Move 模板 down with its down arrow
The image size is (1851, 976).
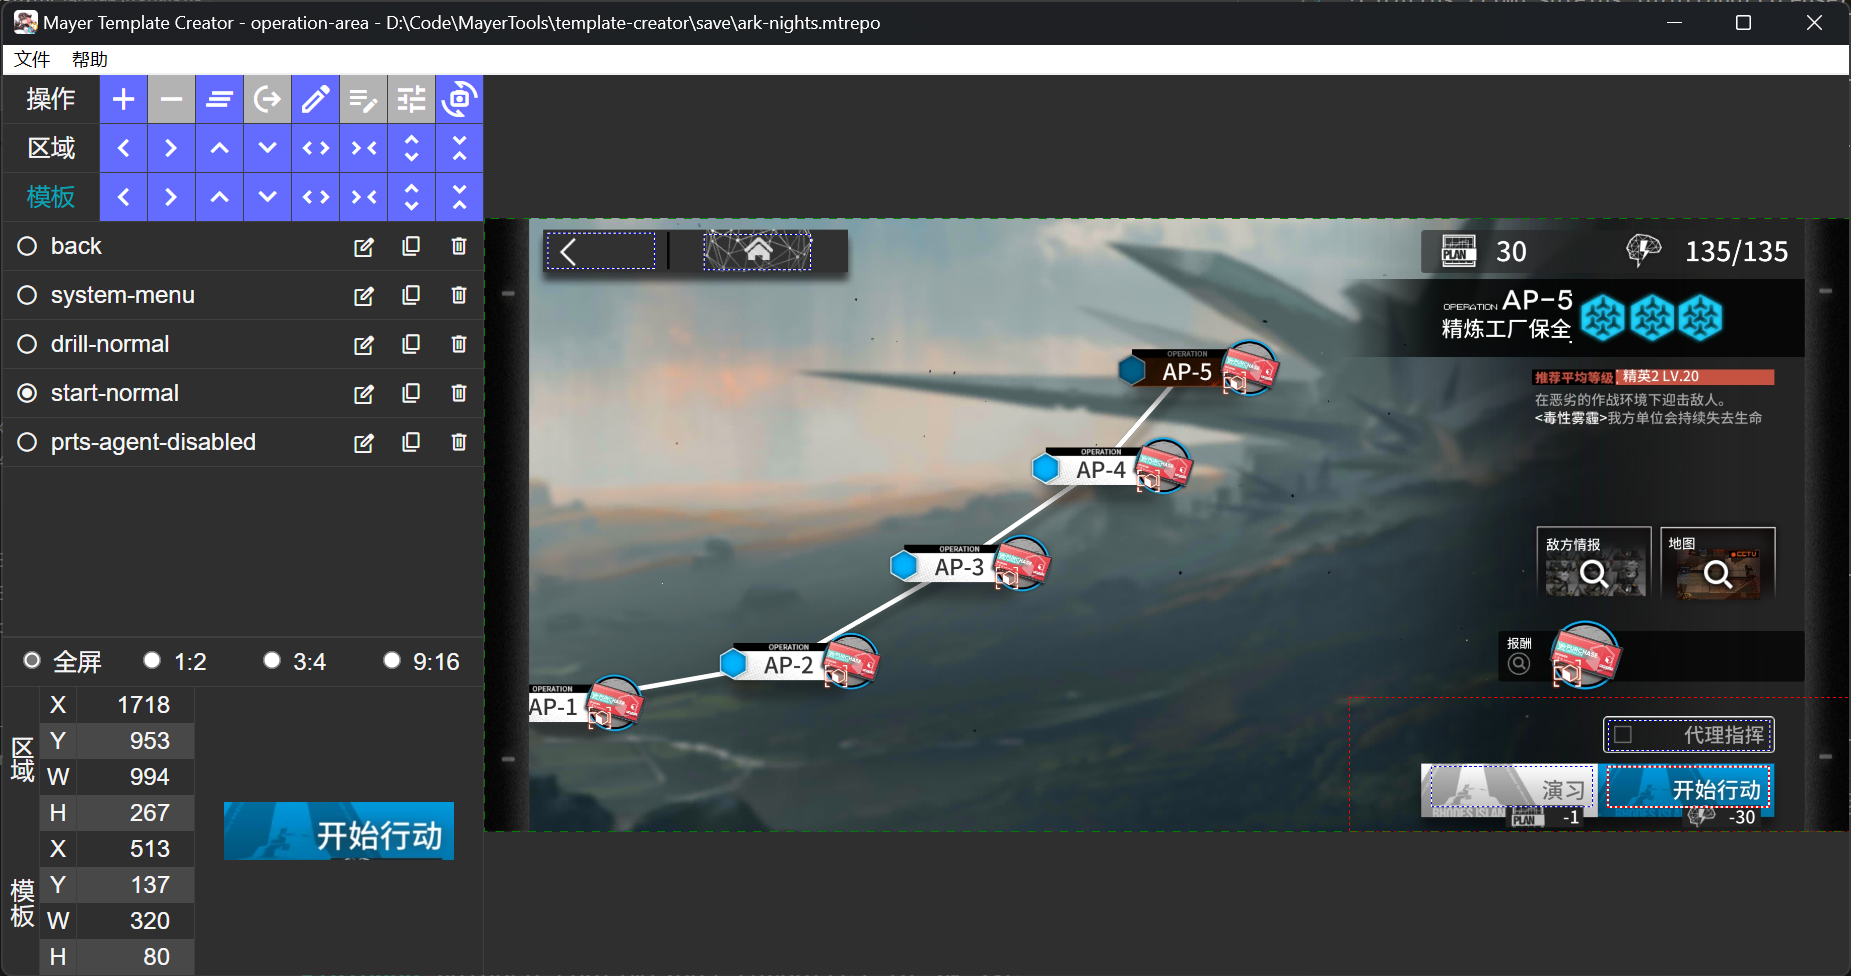tap(268, 197)
